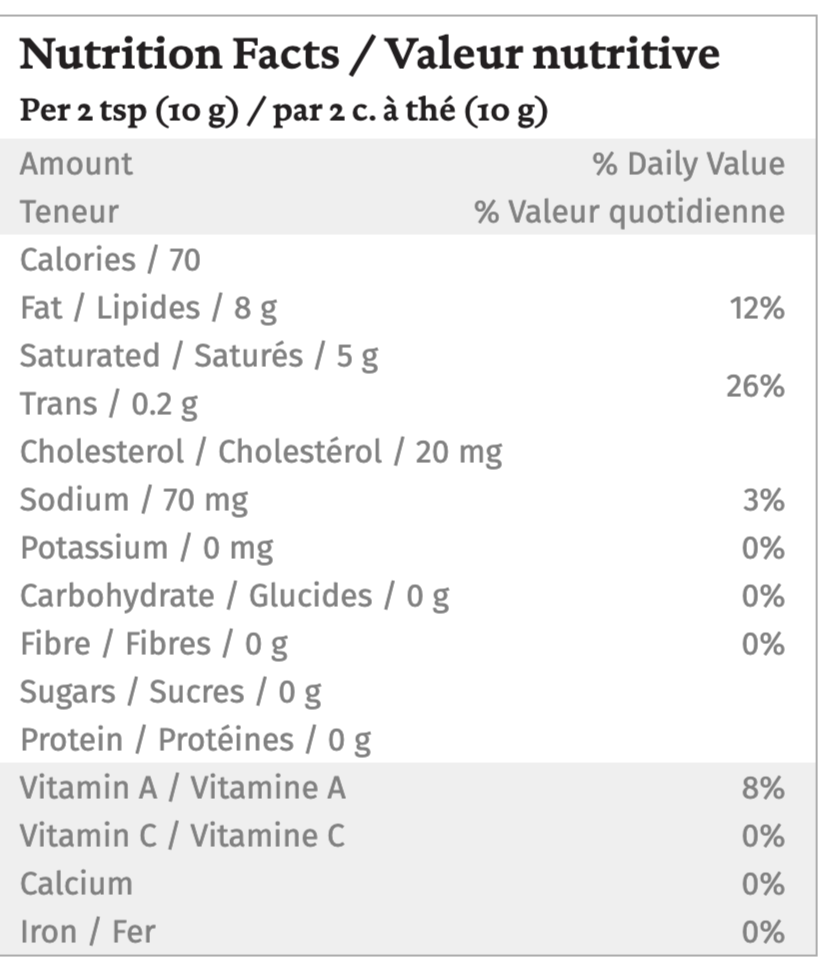
Task: Click the Iron / Fer row
Action: [x=88, y=933]
